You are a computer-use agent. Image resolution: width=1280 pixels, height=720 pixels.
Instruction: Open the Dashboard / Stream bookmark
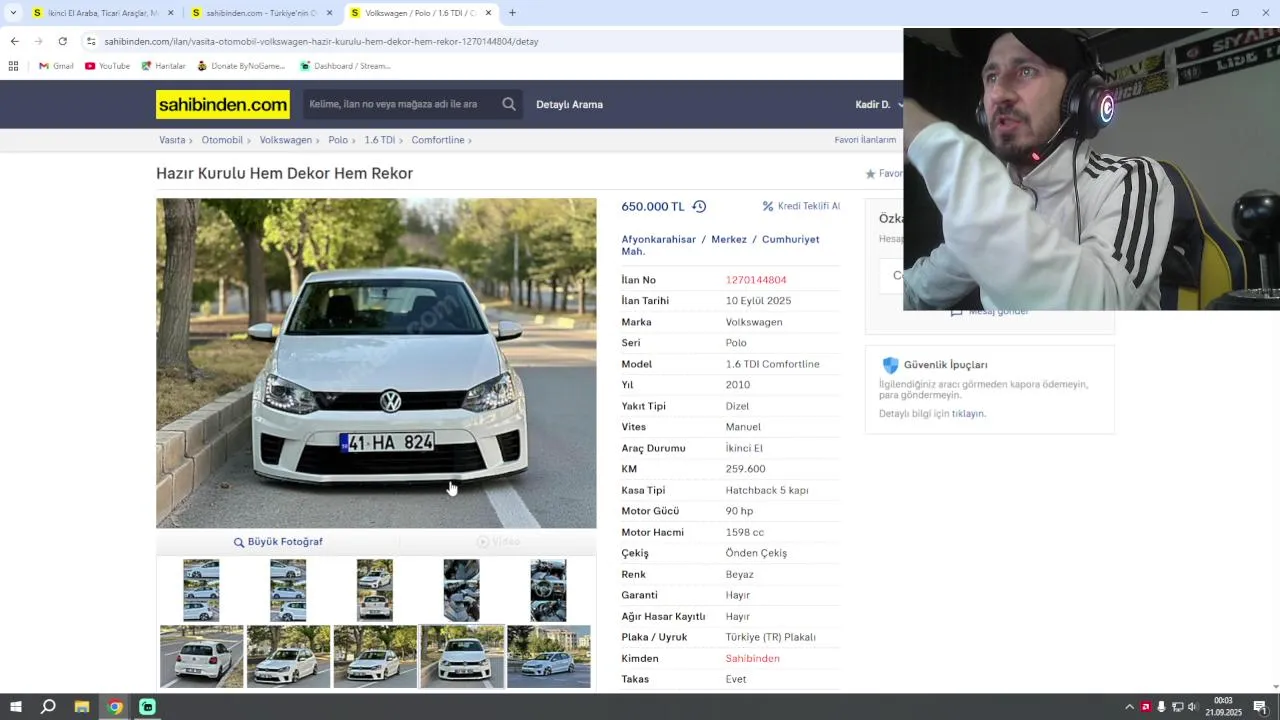tap(345, 66)
